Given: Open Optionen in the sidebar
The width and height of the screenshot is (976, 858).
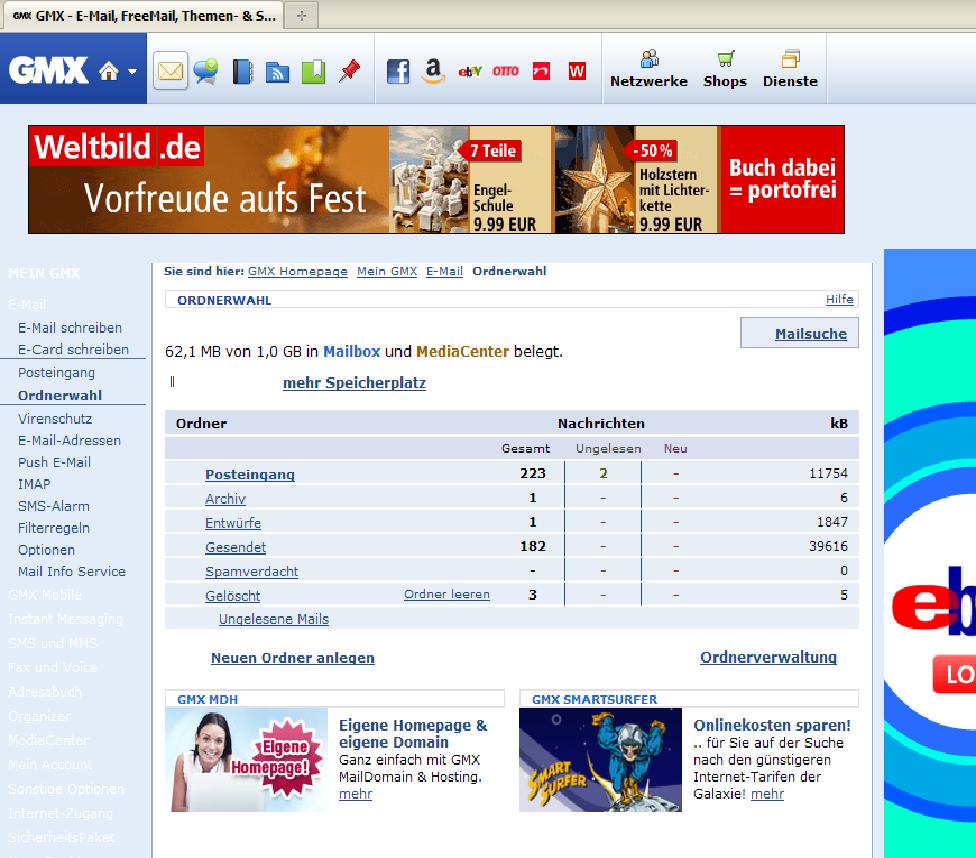Looking at the screenshot, I should 46,550.
